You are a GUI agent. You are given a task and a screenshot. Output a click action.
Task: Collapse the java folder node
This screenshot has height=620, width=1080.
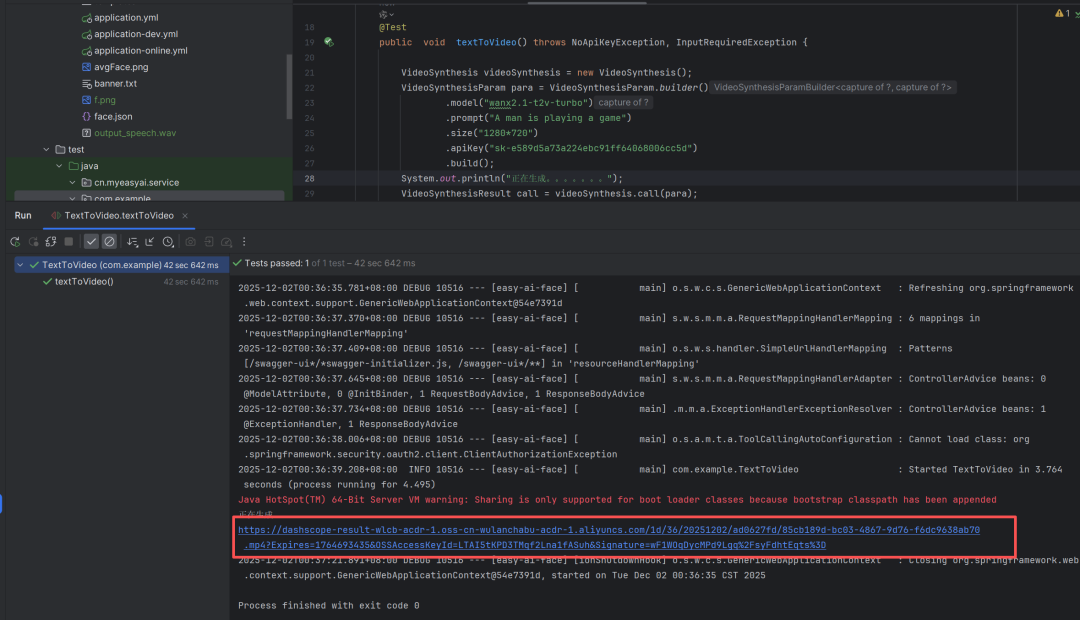tap(59, 166)
